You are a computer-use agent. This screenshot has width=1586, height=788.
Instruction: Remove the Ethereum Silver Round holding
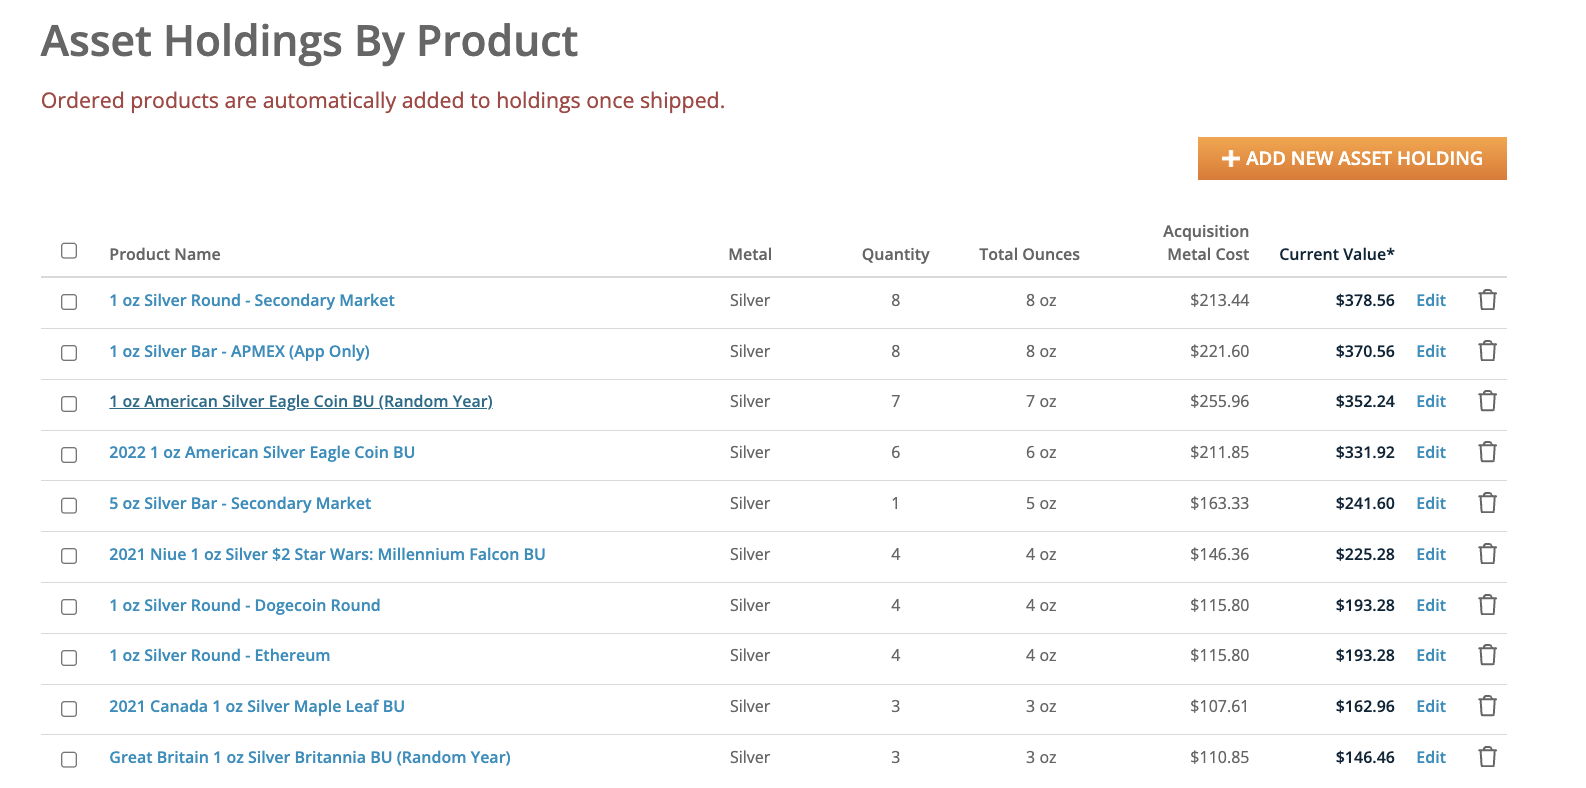point(1487,655)
